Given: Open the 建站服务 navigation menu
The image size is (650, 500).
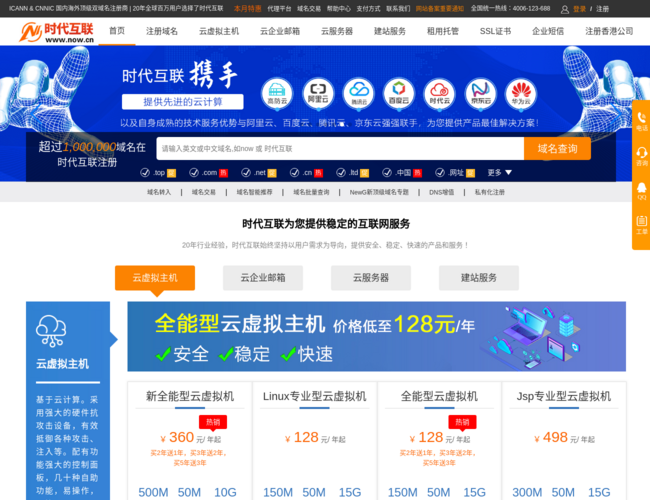Looking at the screenshot, I should [390, 31].
